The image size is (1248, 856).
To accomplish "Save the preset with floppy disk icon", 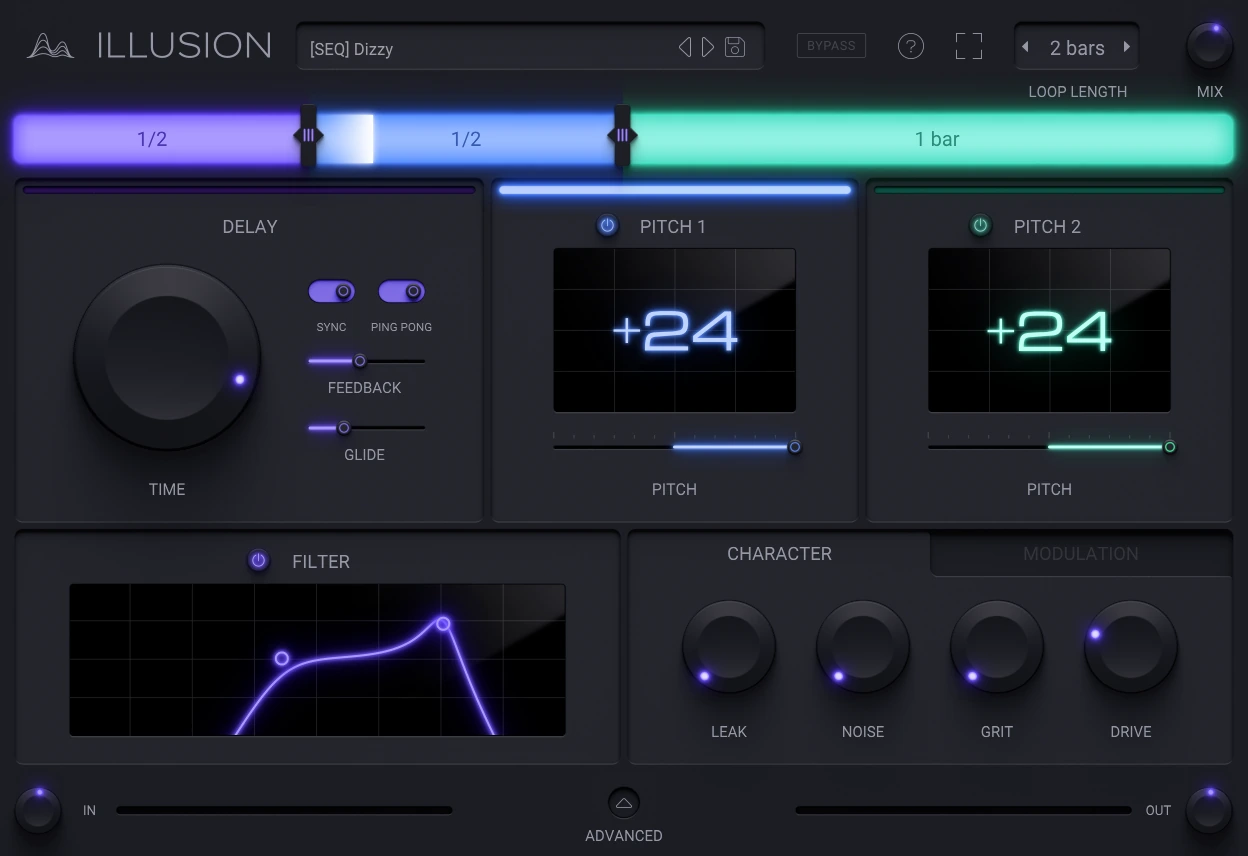I will click(x=735, y=47).
